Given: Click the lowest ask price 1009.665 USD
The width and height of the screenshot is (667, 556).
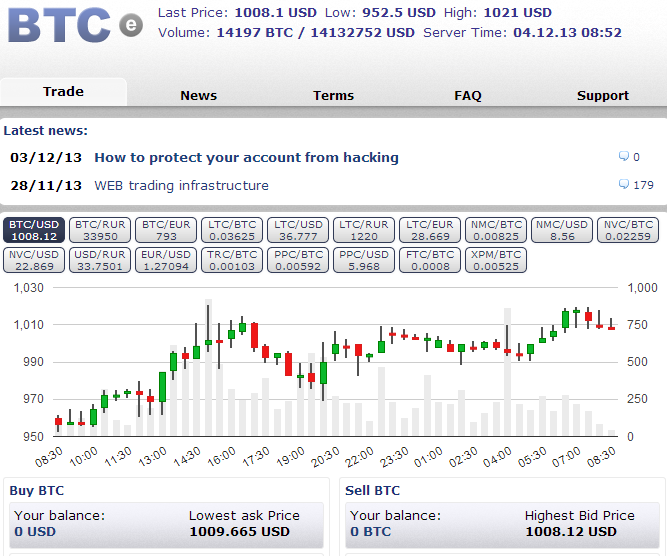Looking at the screenshot, I should pos(239,532).
